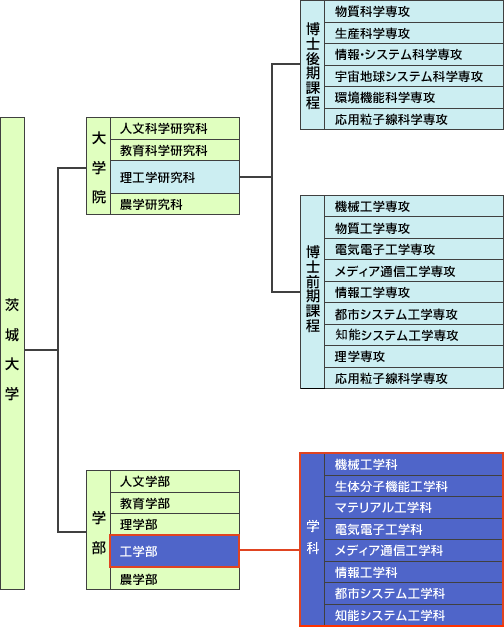This screenshot has height=632, width=504.
Task: Click 都市システム工学専攻 entry
Action: 414,314
